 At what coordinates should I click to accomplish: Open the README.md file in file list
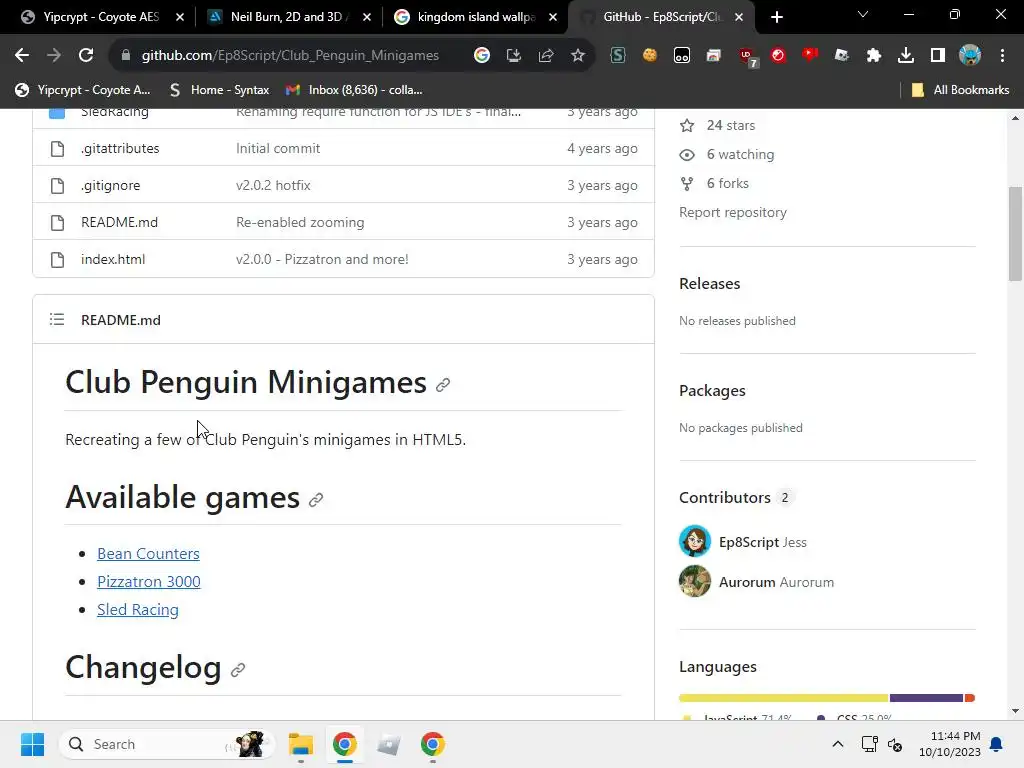(x=120, y=223)
